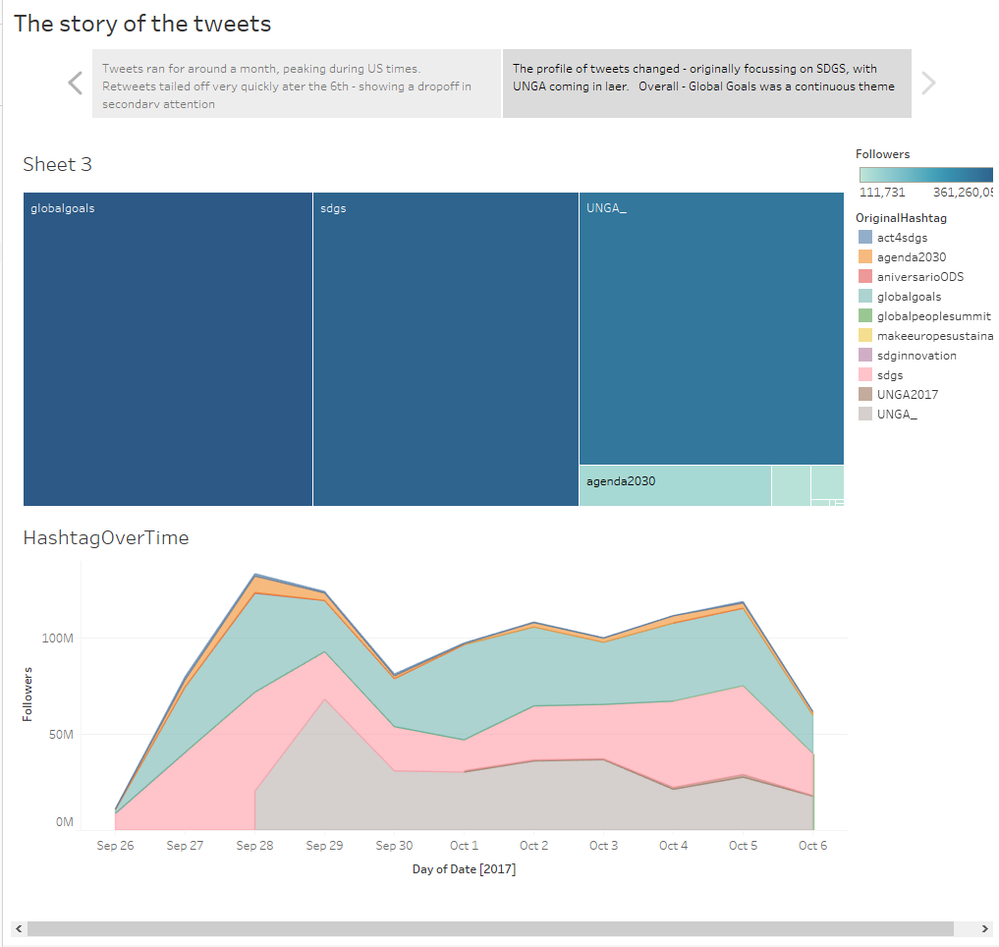Go to previous story point arrow
The height and width of the screenshot is (947, 999).
coord(75,83)
